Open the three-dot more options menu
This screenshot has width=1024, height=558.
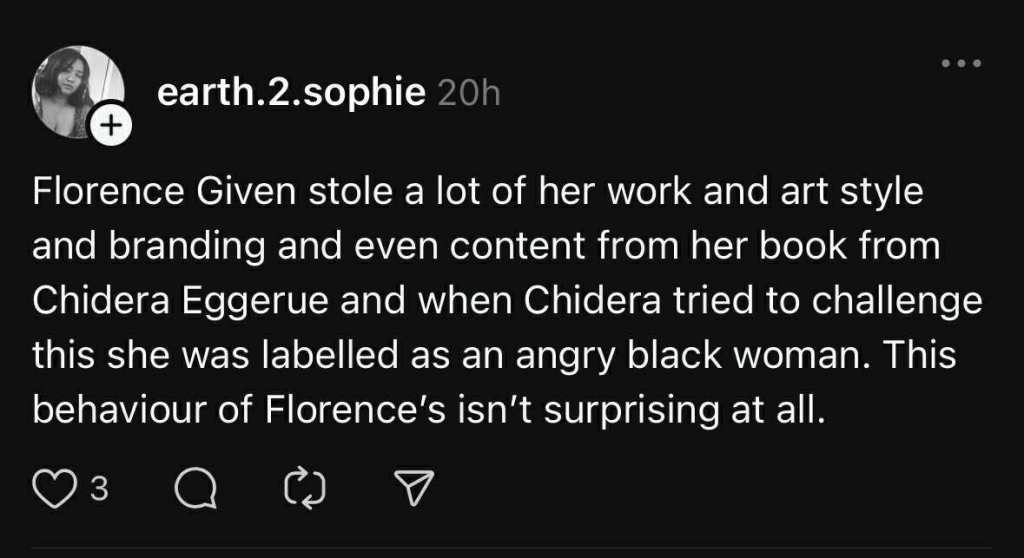tap(962, 63)
